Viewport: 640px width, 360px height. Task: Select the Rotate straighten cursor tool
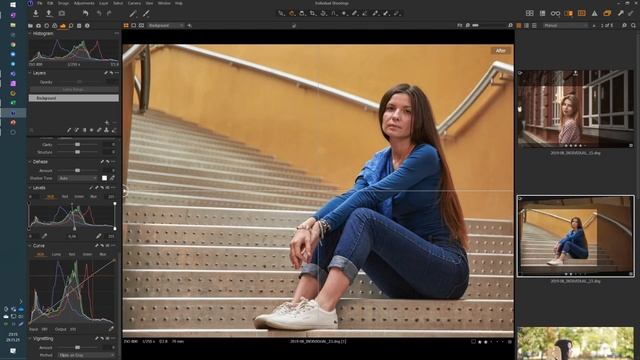pyautogui.click(x=323, y=13)
